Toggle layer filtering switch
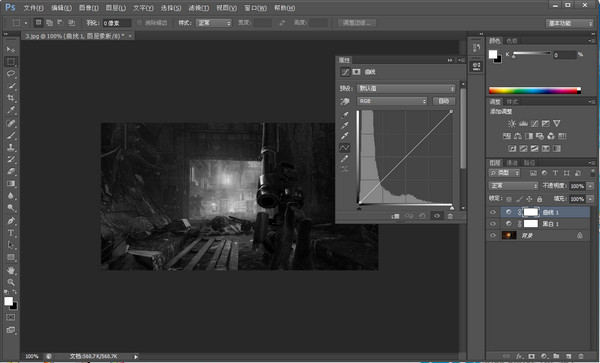600x363 pixels. 593,173
